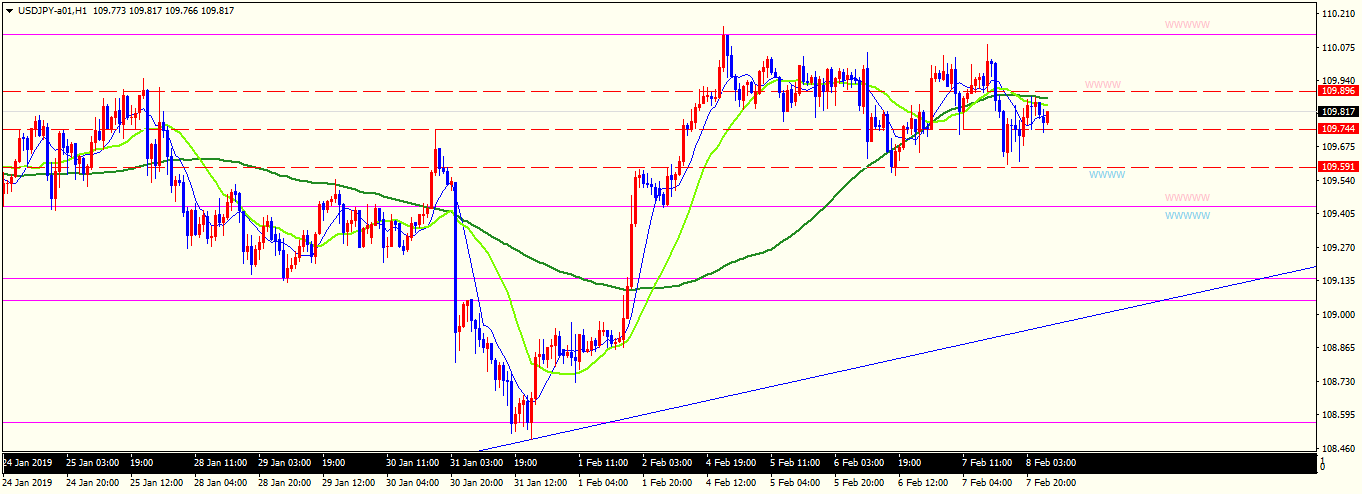Screen dimensions: 1362x494
Task: Click the 30 Jan 11:00 time label
Action: click(412, 463)
